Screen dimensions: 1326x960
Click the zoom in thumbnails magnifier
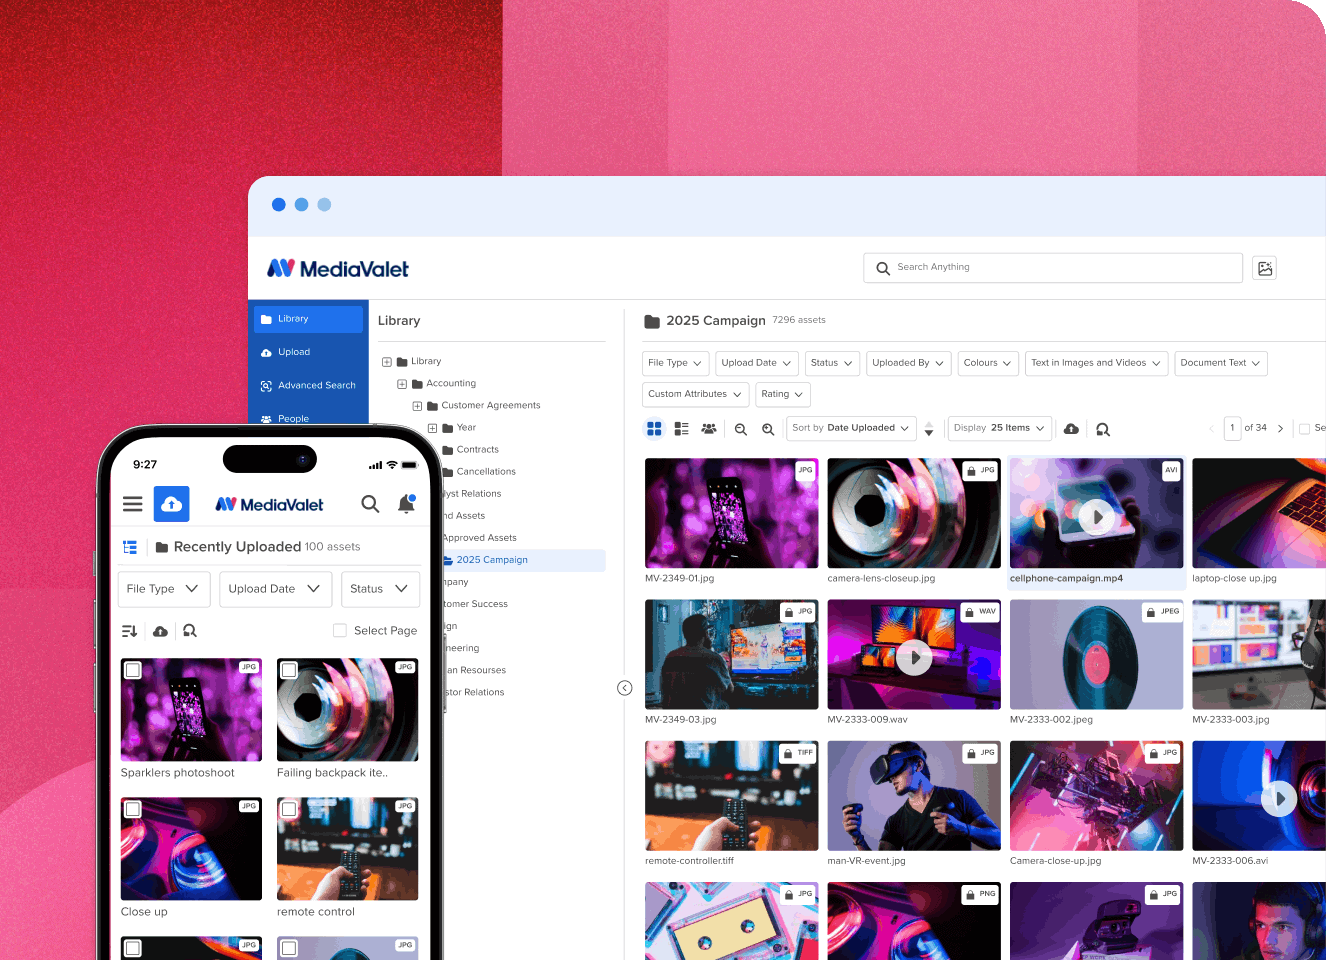point(768,429)
